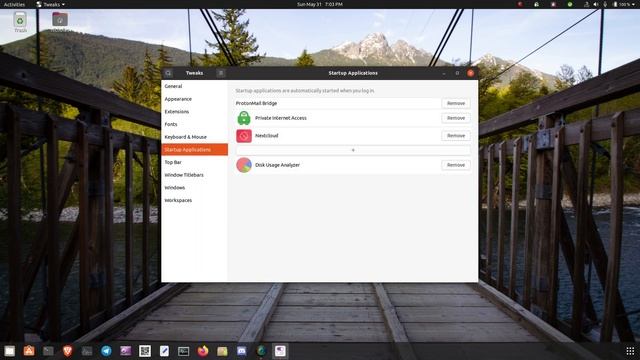
Task: Open the QR code app in dock
Action: click(145, 351)
